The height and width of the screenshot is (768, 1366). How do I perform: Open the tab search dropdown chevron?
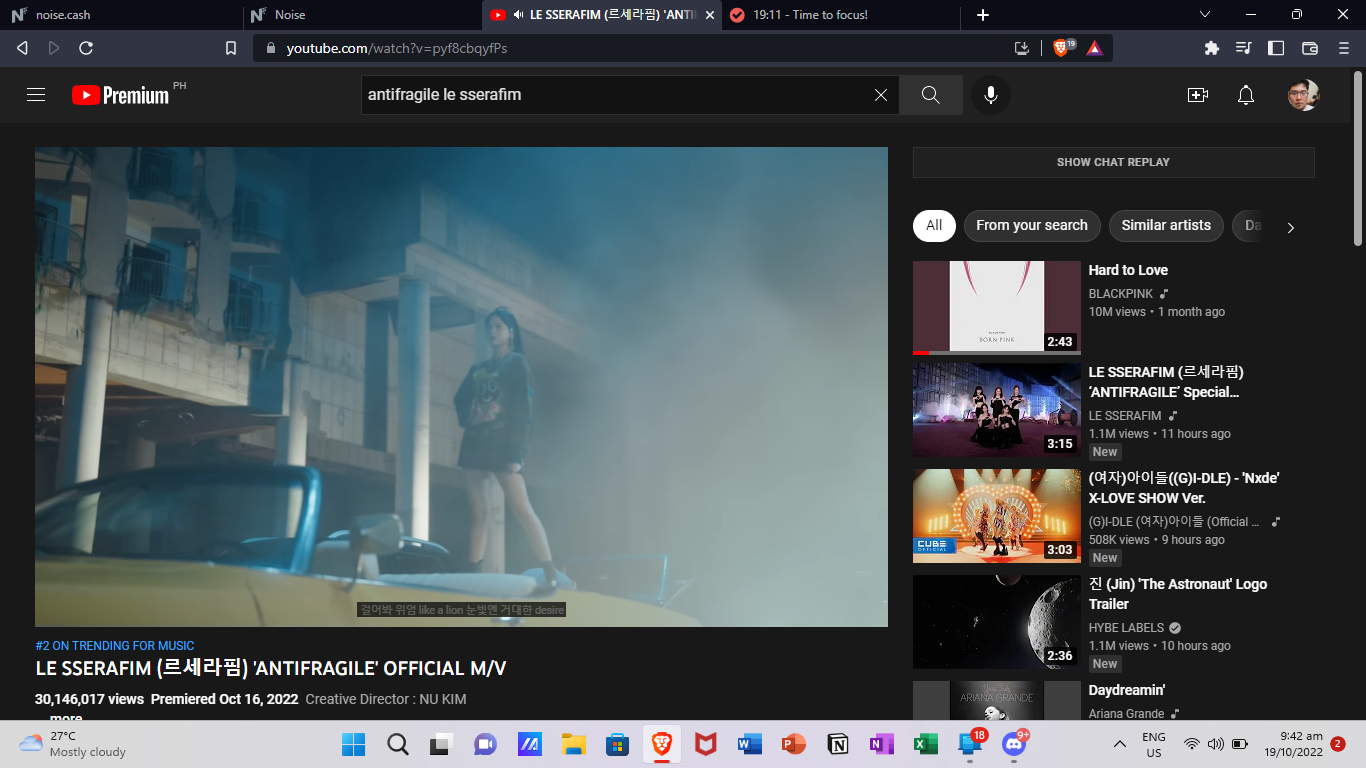(x=1205, y=15)
